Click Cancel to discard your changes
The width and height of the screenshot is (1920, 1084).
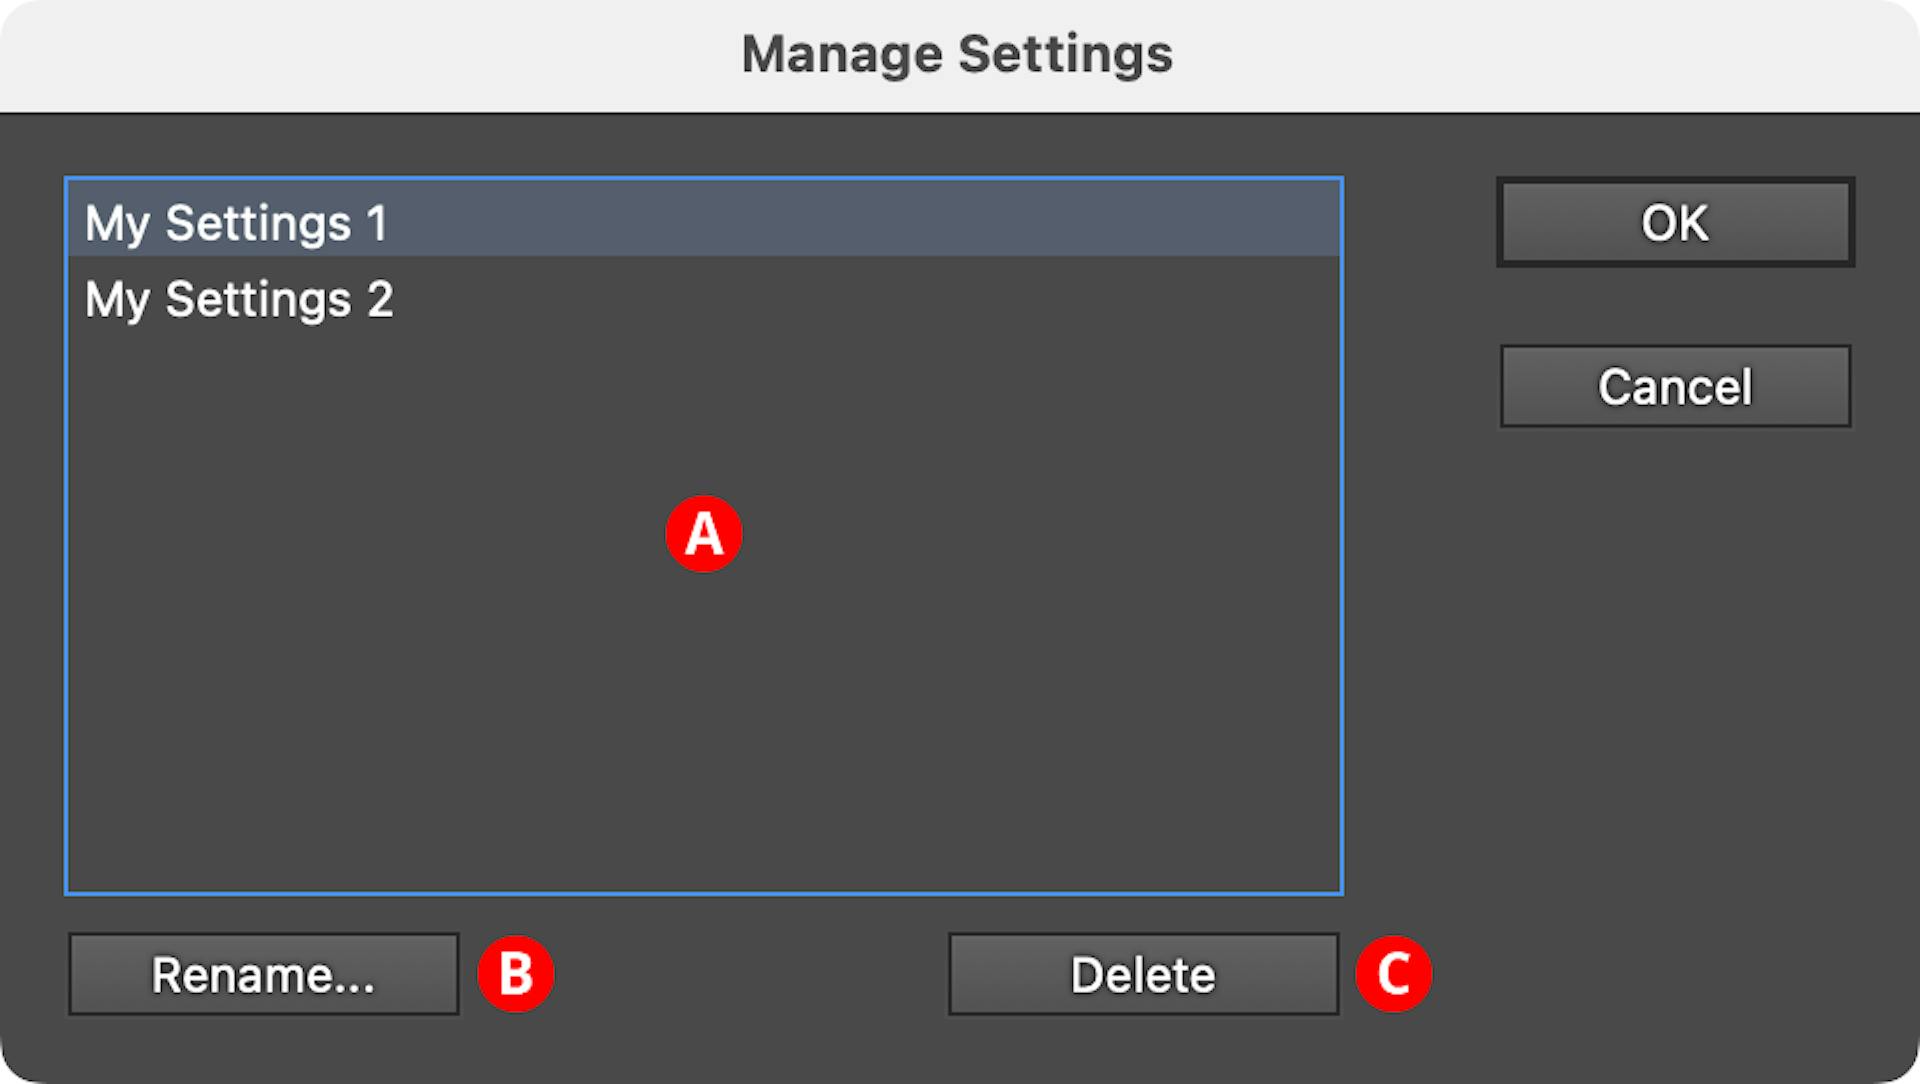tap(1674, 386)
